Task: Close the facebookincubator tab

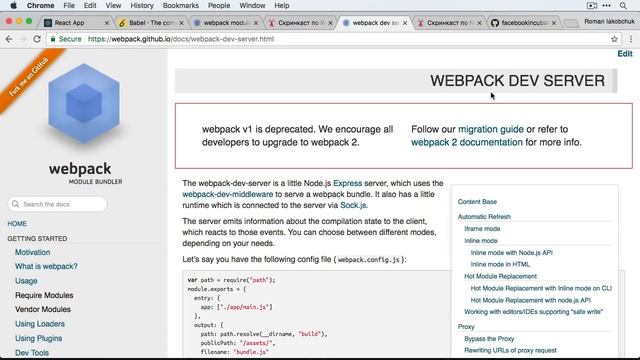Action: pos(554,23)
